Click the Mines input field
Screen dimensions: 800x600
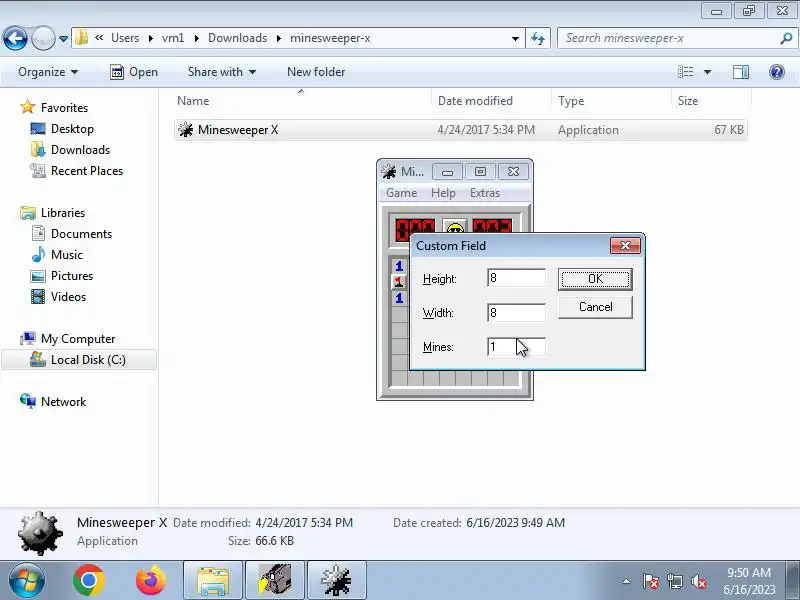(516, 347)
